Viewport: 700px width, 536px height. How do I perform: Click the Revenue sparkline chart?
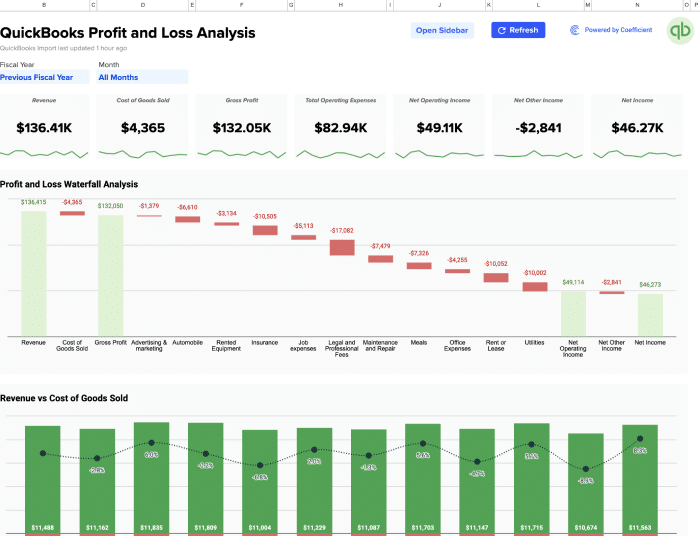pos(44,154)
